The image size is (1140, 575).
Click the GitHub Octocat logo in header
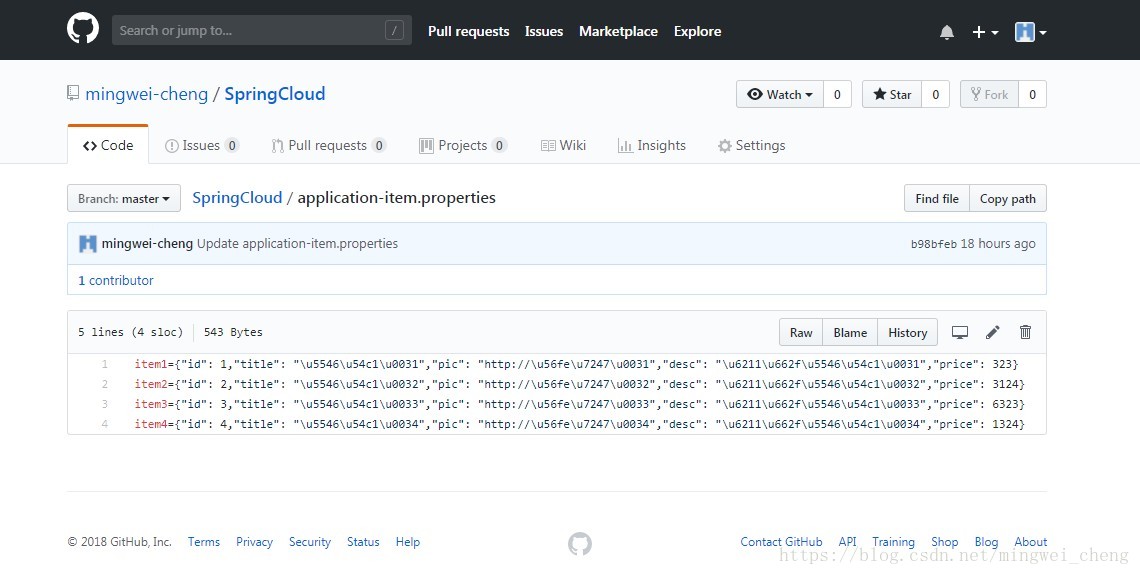83,30
